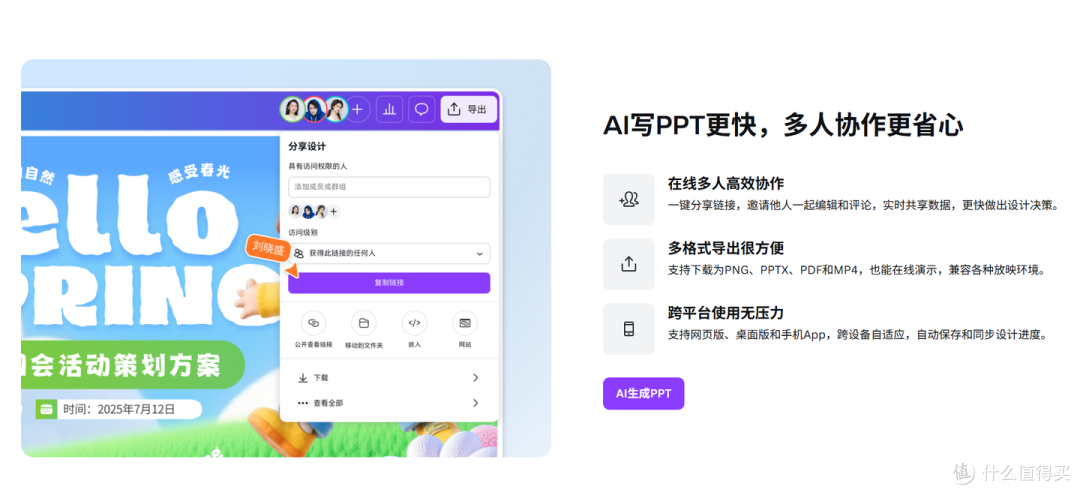Click the 刘晓盛 orange cursor label
This screenshot has height=495, width=1080.
268,249
